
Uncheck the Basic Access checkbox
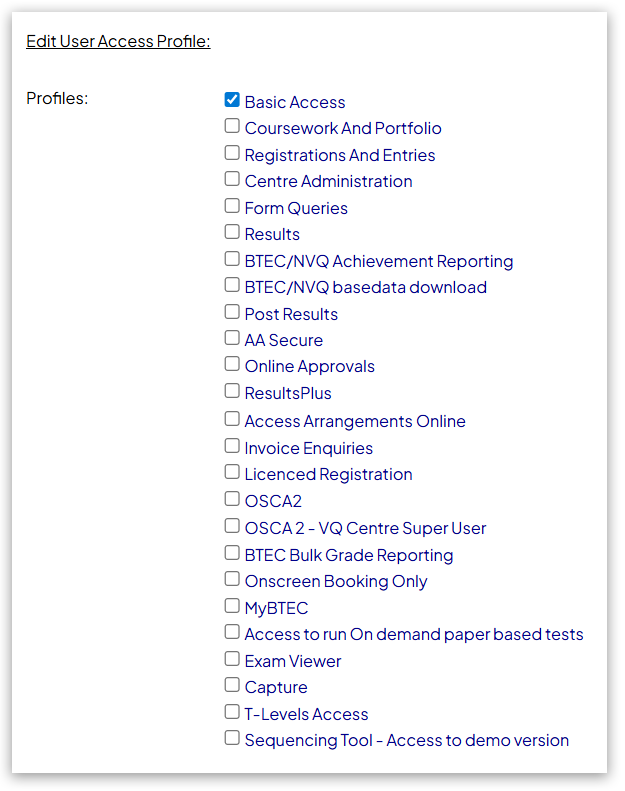pos(232,100)
